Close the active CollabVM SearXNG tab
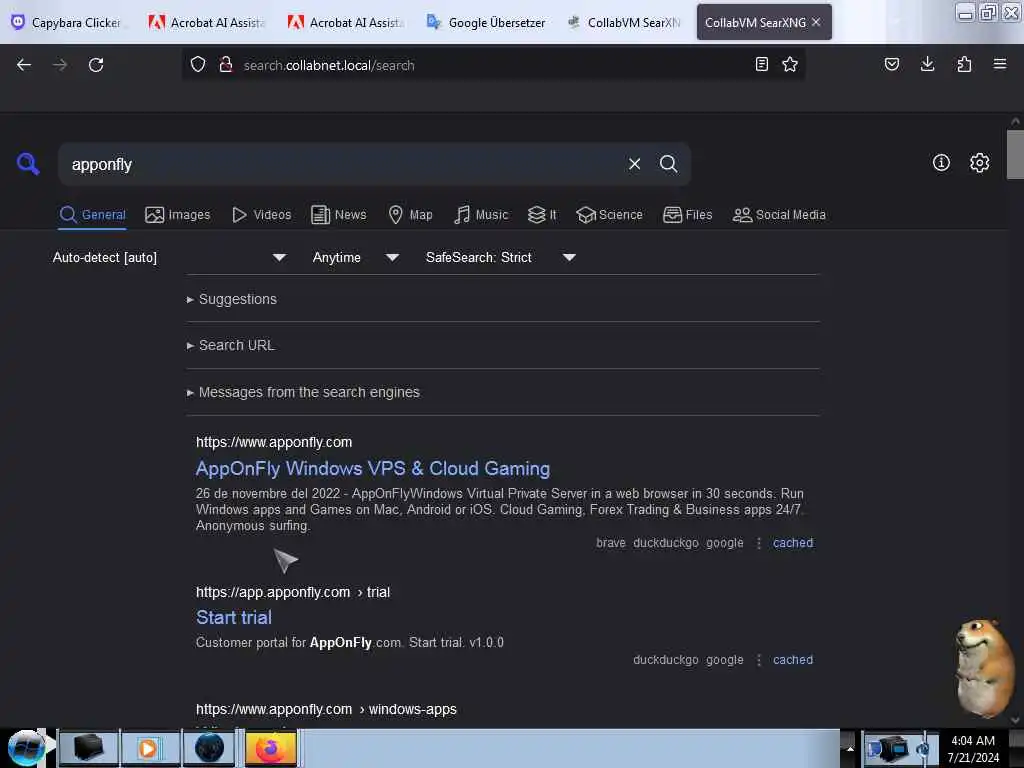The height and width of the screenshot is (768, 1024). point(816,22)
